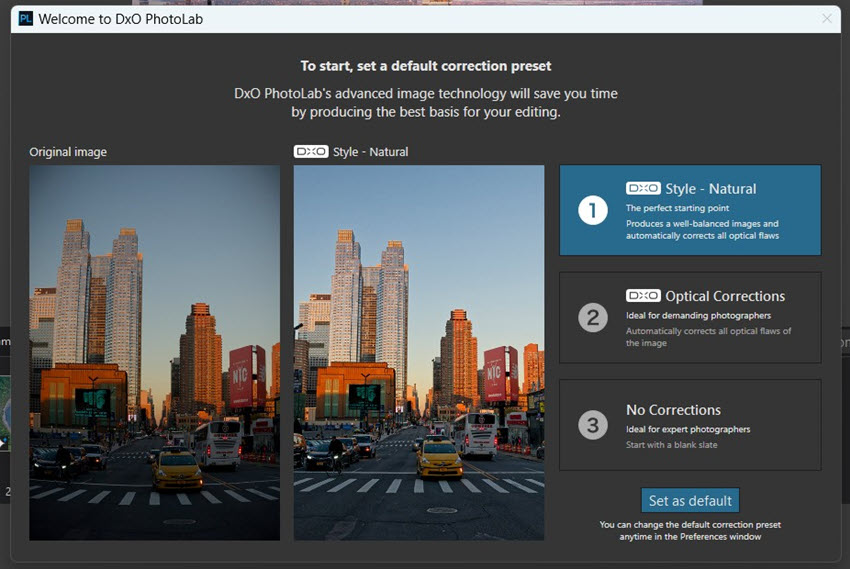Click the number 2 circle icon

593,318
